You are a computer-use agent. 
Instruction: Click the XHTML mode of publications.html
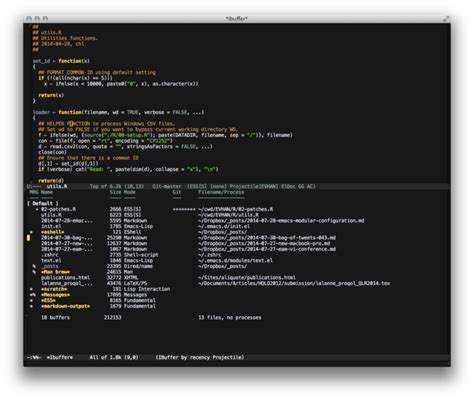click(131, 278)
